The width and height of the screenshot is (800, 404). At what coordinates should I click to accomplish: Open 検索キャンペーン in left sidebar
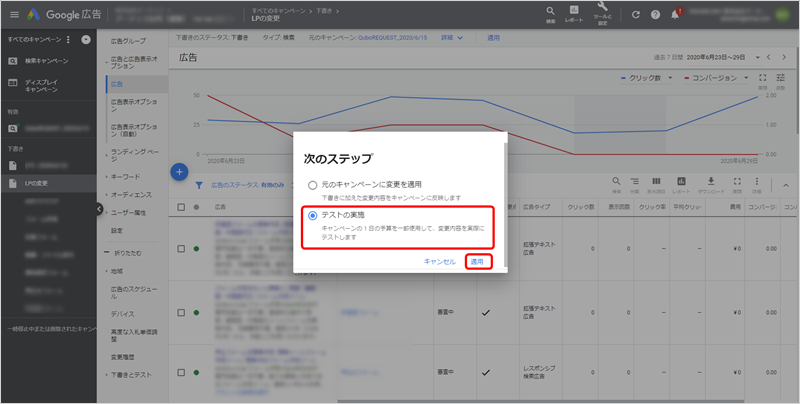point(48,61)
